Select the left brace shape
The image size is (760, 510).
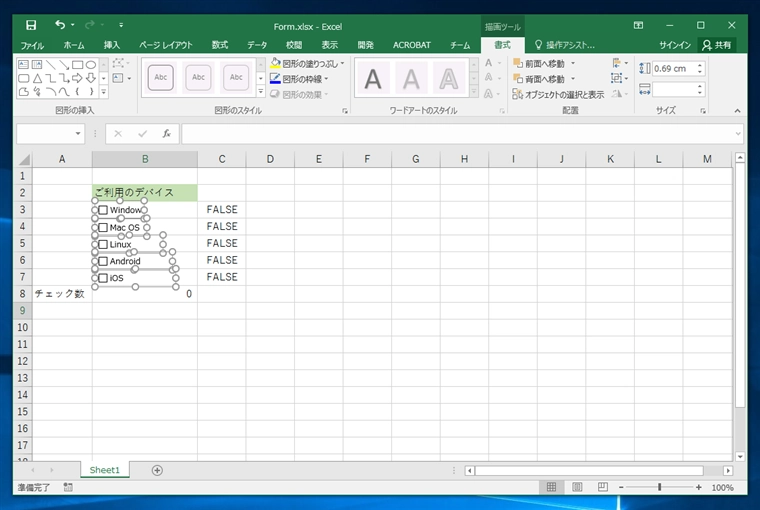(78, 91)
